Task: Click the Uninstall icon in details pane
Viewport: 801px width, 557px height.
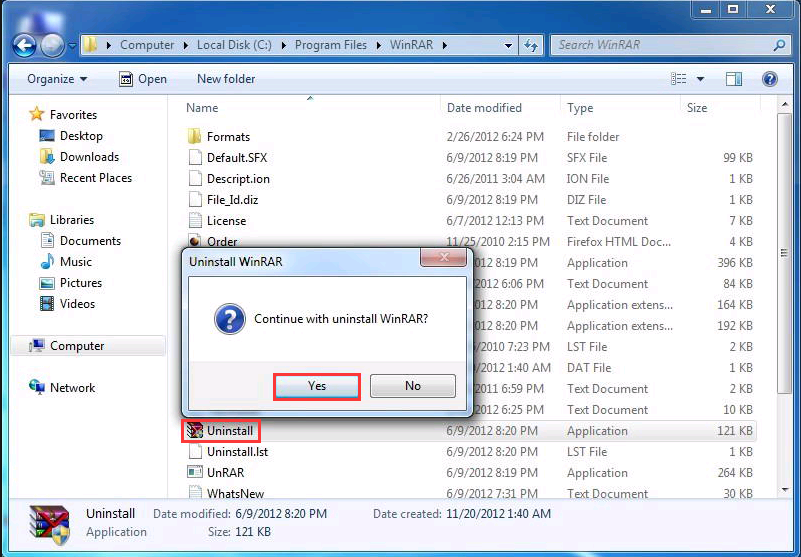Action: tap(50, 525)
